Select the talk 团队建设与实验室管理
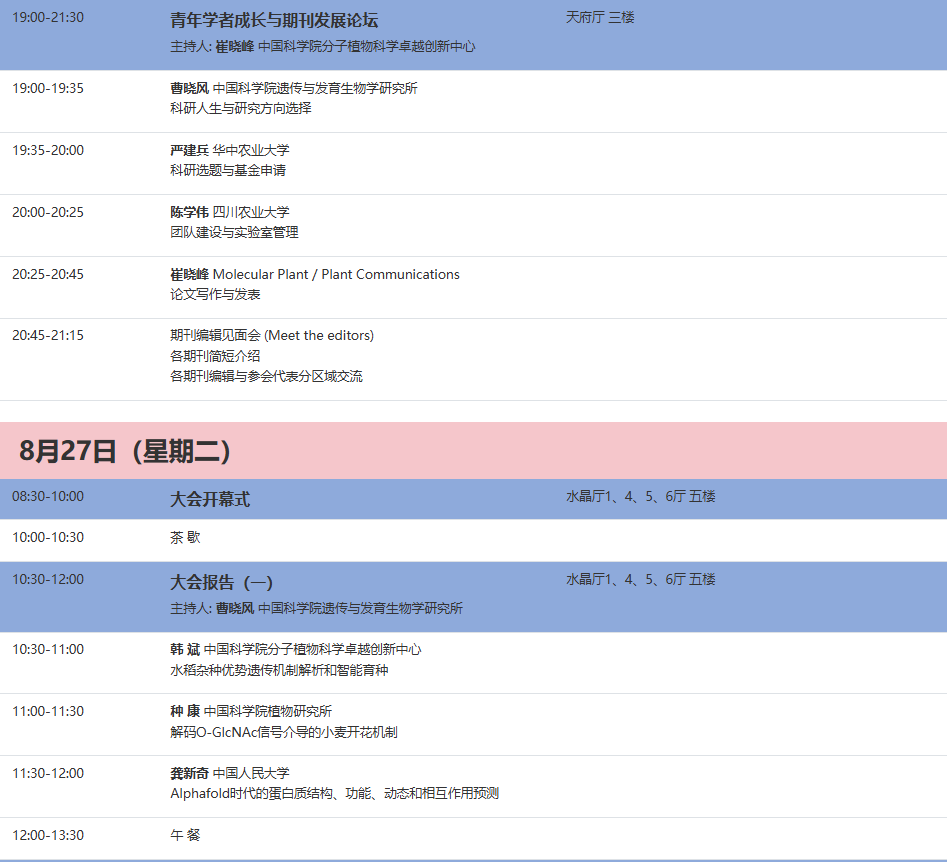 pos(234,232)
